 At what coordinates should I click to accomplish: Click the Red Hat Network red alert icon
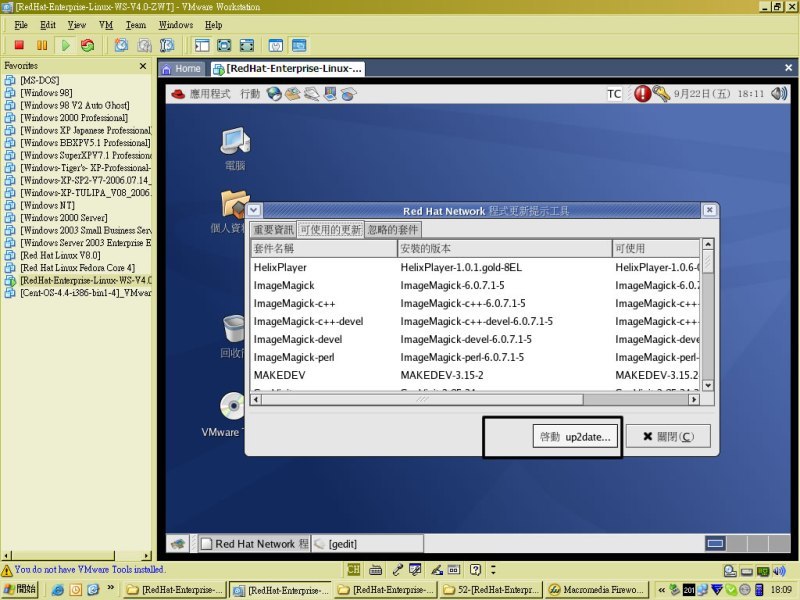[x=642, y=93]
